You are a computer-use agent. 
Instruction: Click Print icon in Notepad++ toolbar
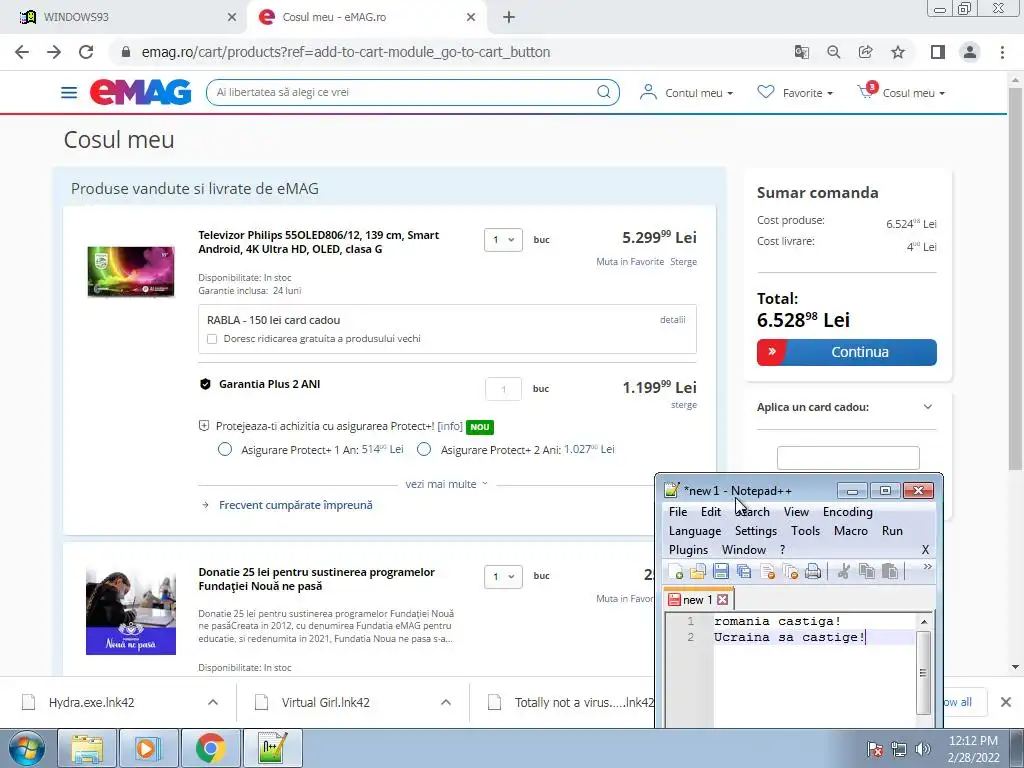click(x=813, y=572)
